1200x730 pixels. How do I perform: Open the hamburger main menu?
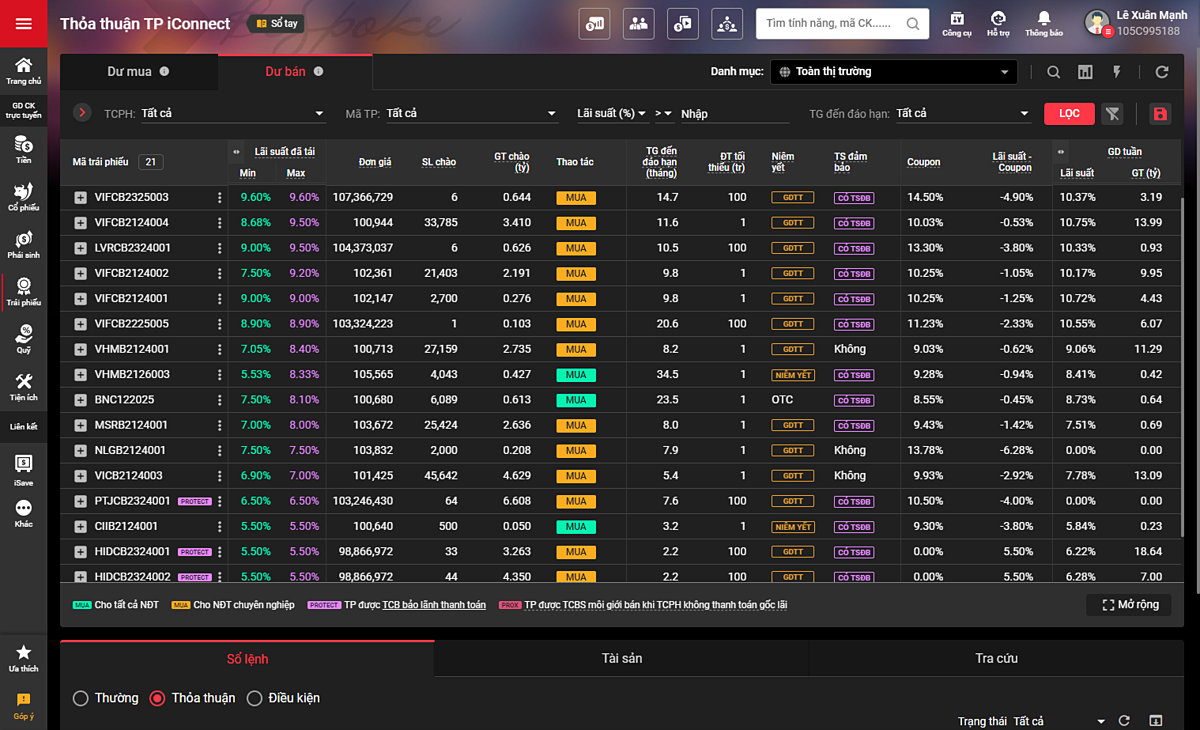[23, 24]
